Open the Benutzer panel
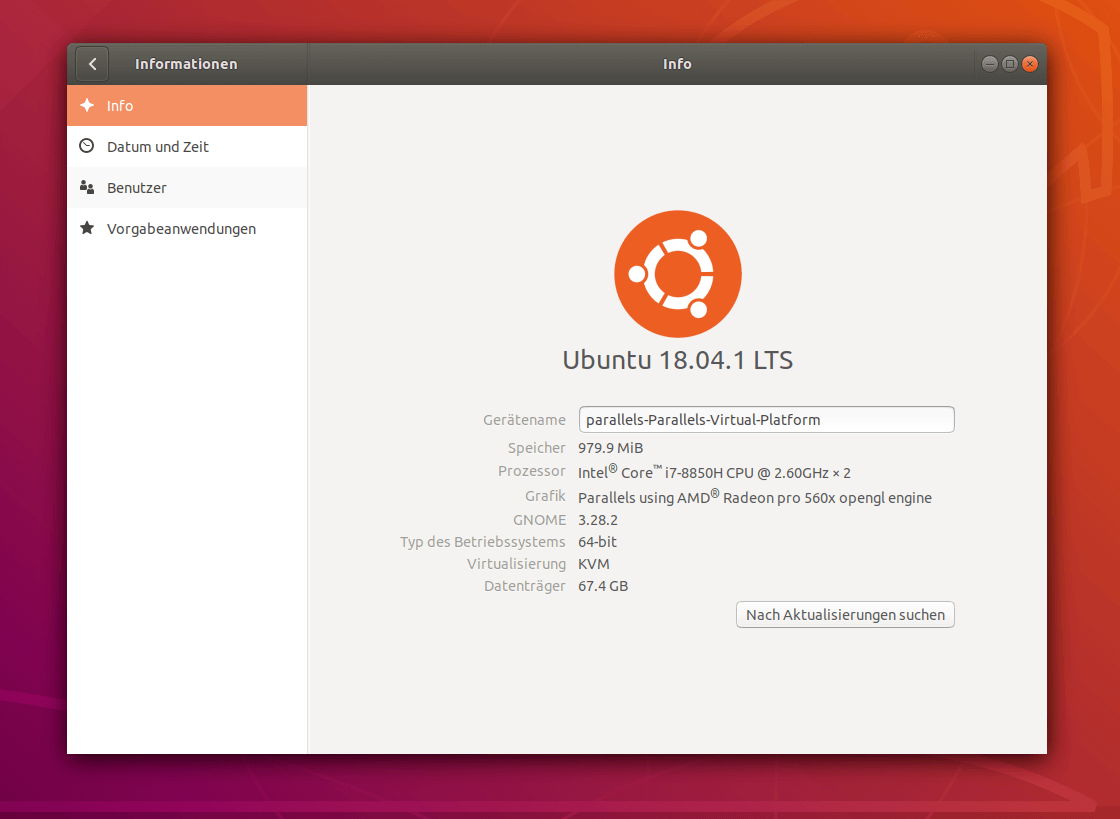 point(187,188)
